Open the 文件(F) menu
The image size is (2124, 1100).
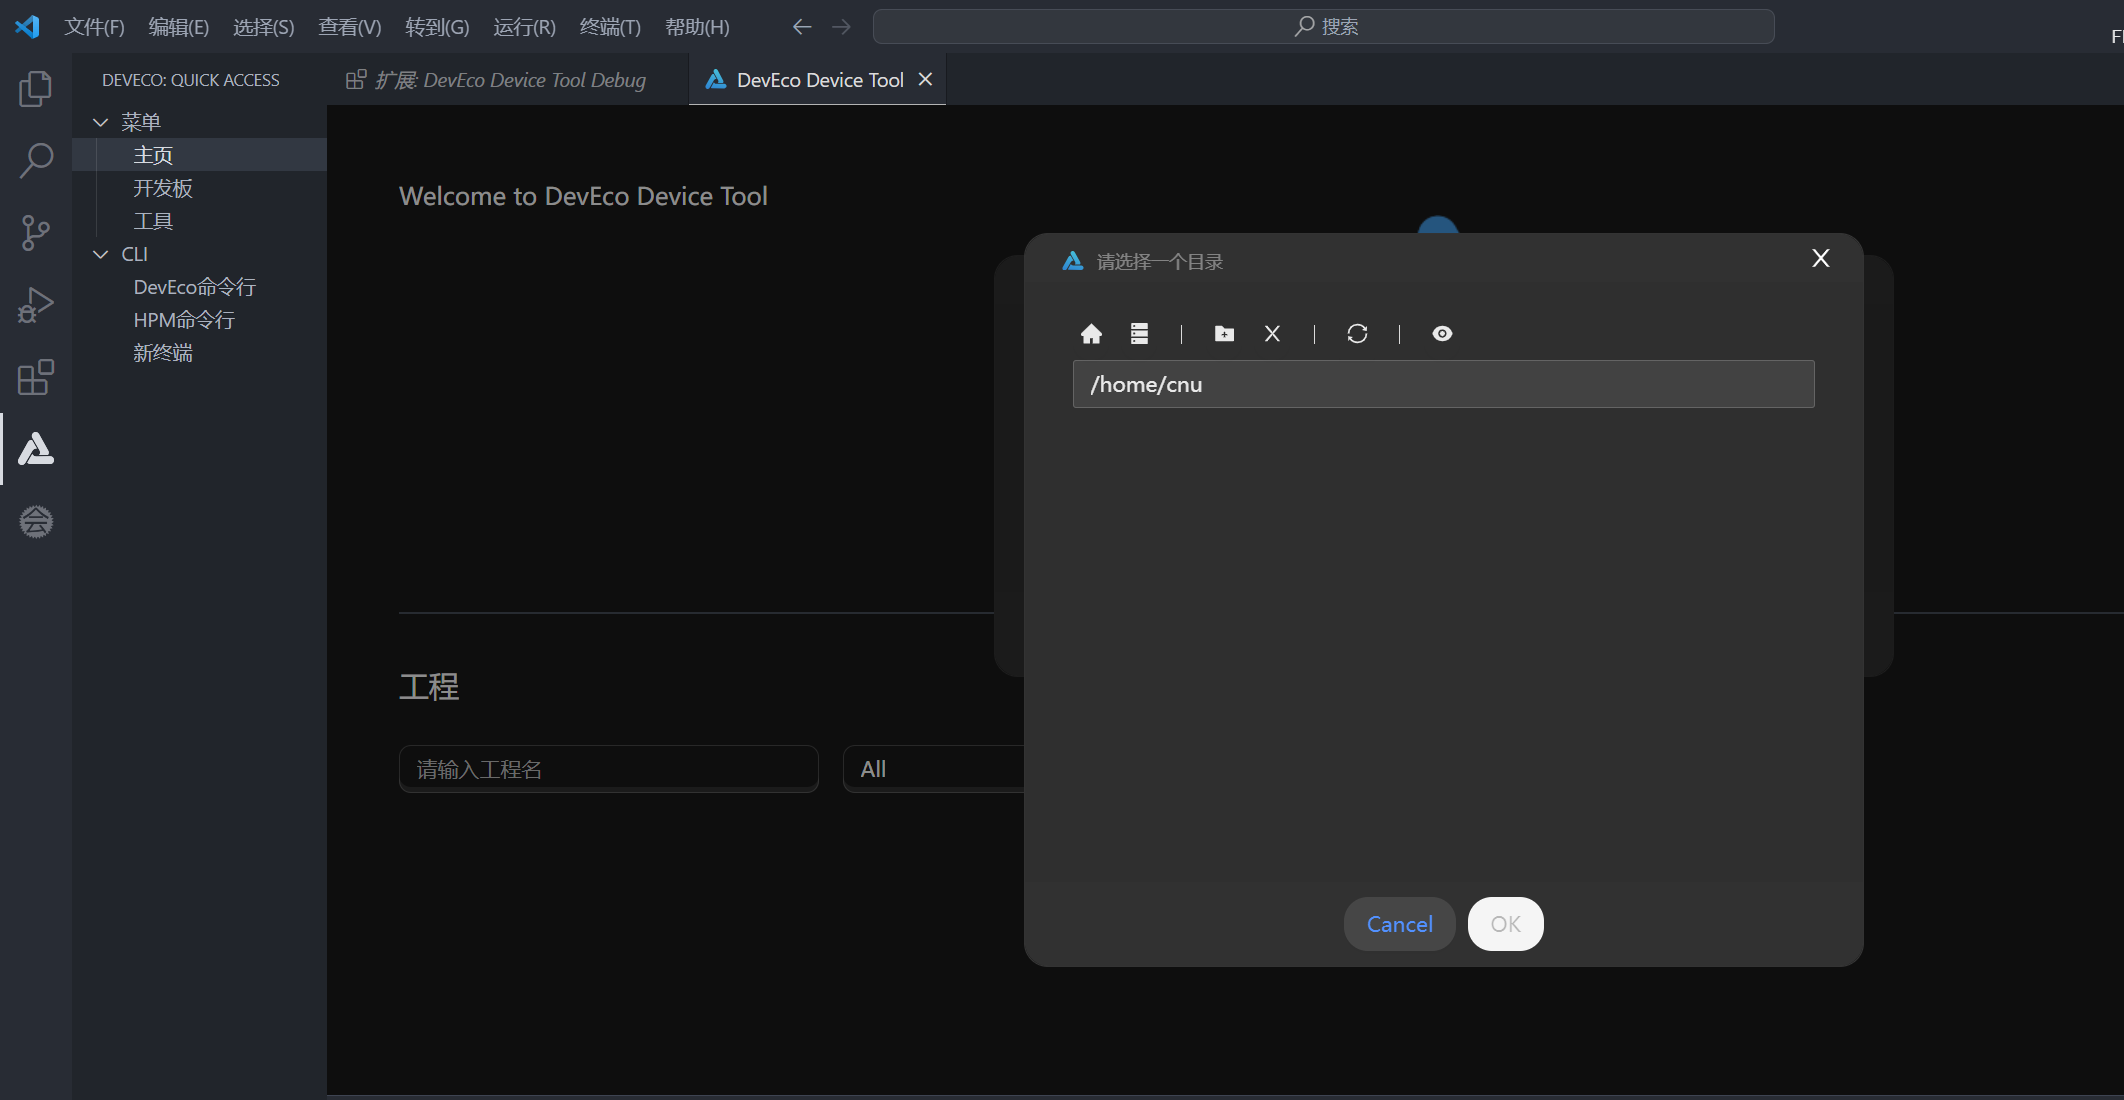click(x=94, y=27)
